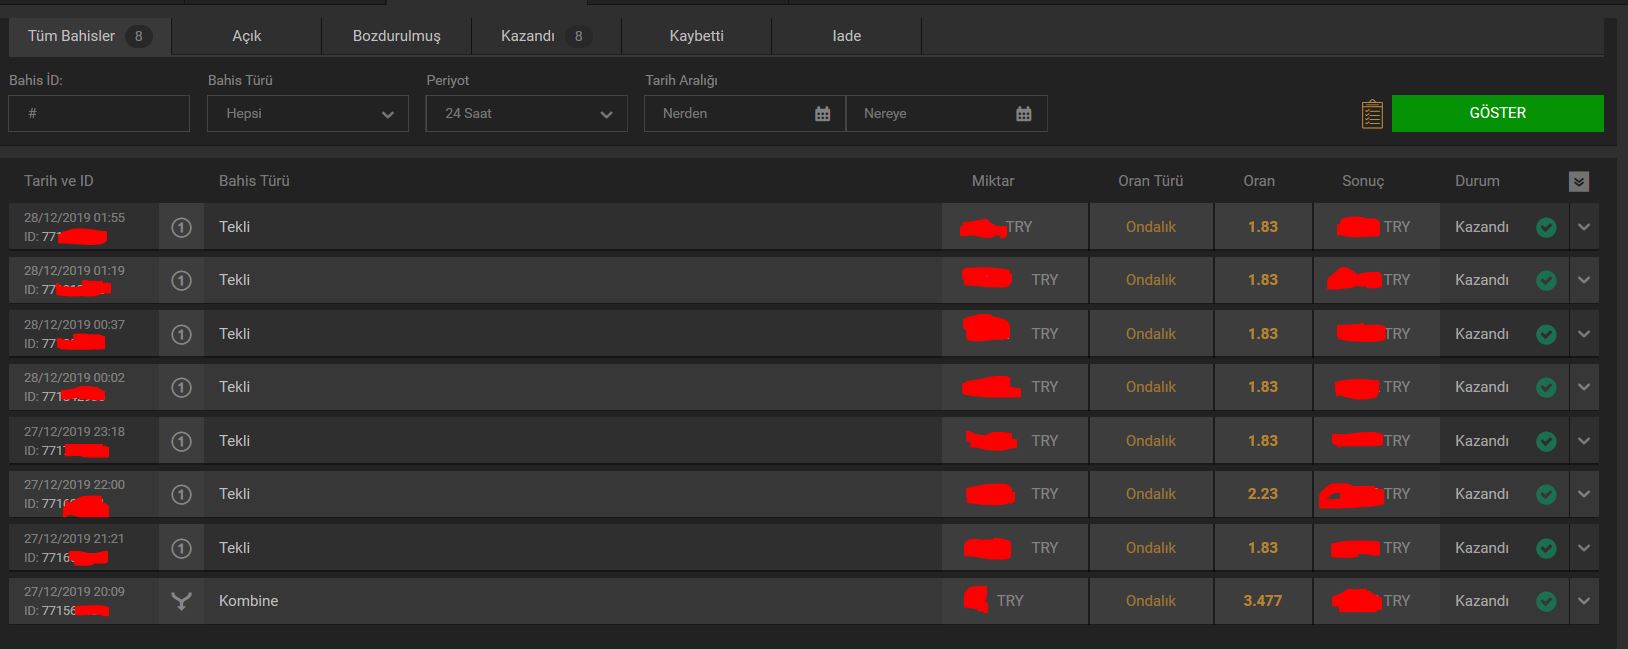Expand the Kombine bet row details
1628x649 pixels.
pyautogui.click(x=1584, y=601)
